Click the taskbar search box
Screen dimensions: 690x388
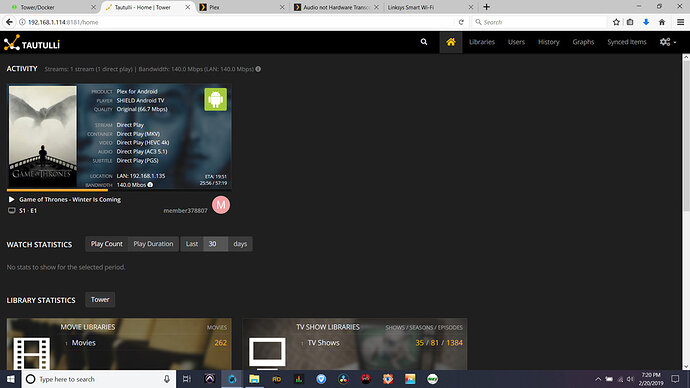click(x=99, y=379)
